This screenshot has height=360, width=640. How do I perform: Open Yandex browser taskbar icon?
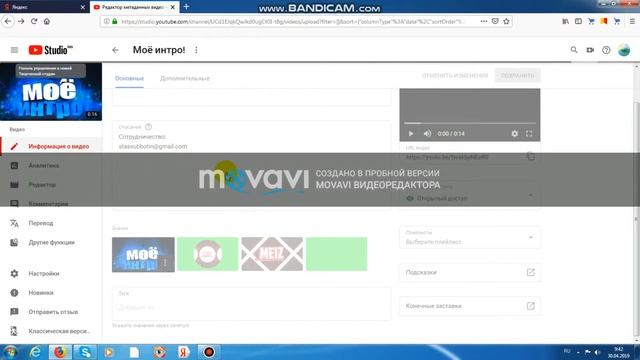tap(184, 352)
